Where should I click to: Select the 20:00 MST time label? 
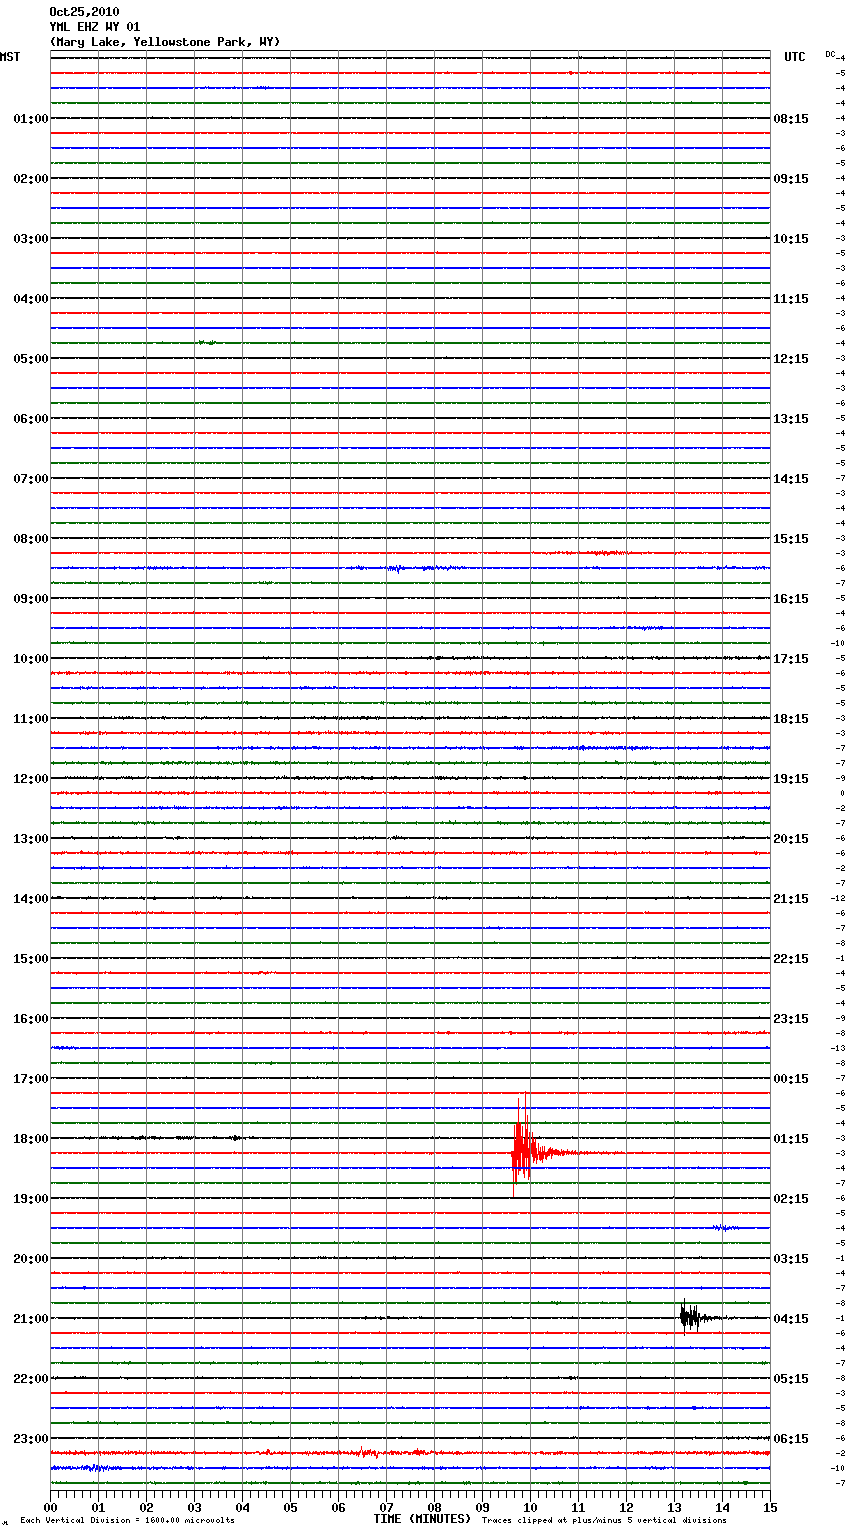(30, 1259)
